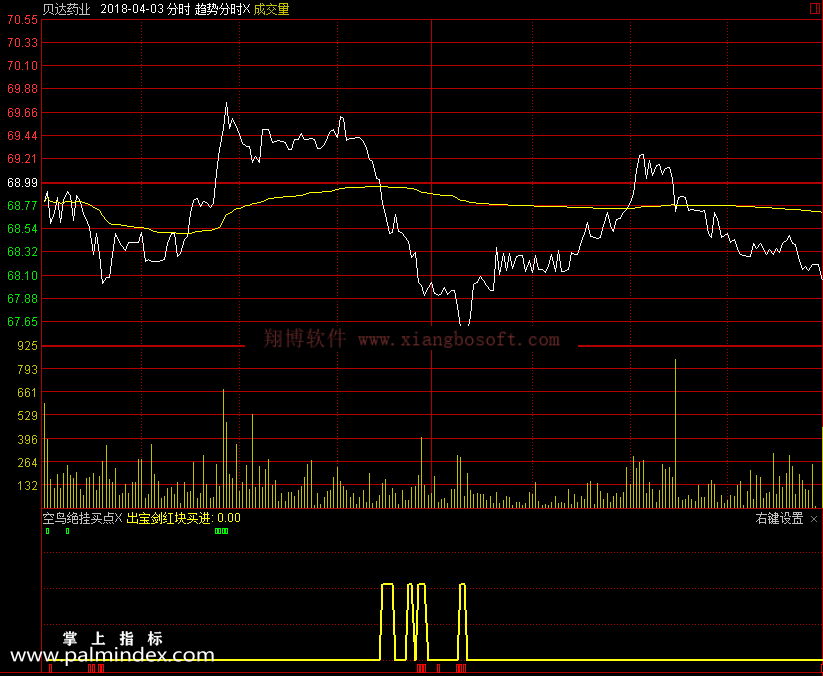
Task: Click price axis label 69.88
Action: coord(23,89)
